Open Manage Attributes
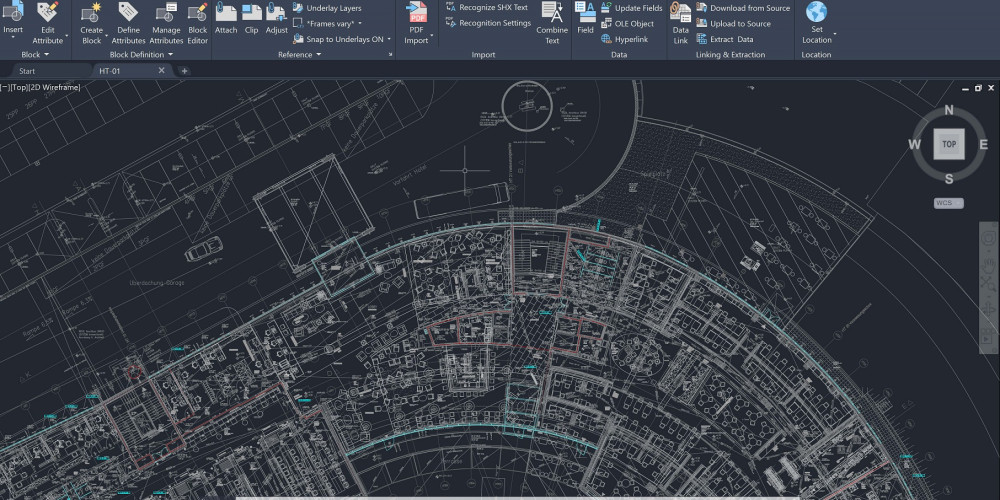 pos(166,22)
